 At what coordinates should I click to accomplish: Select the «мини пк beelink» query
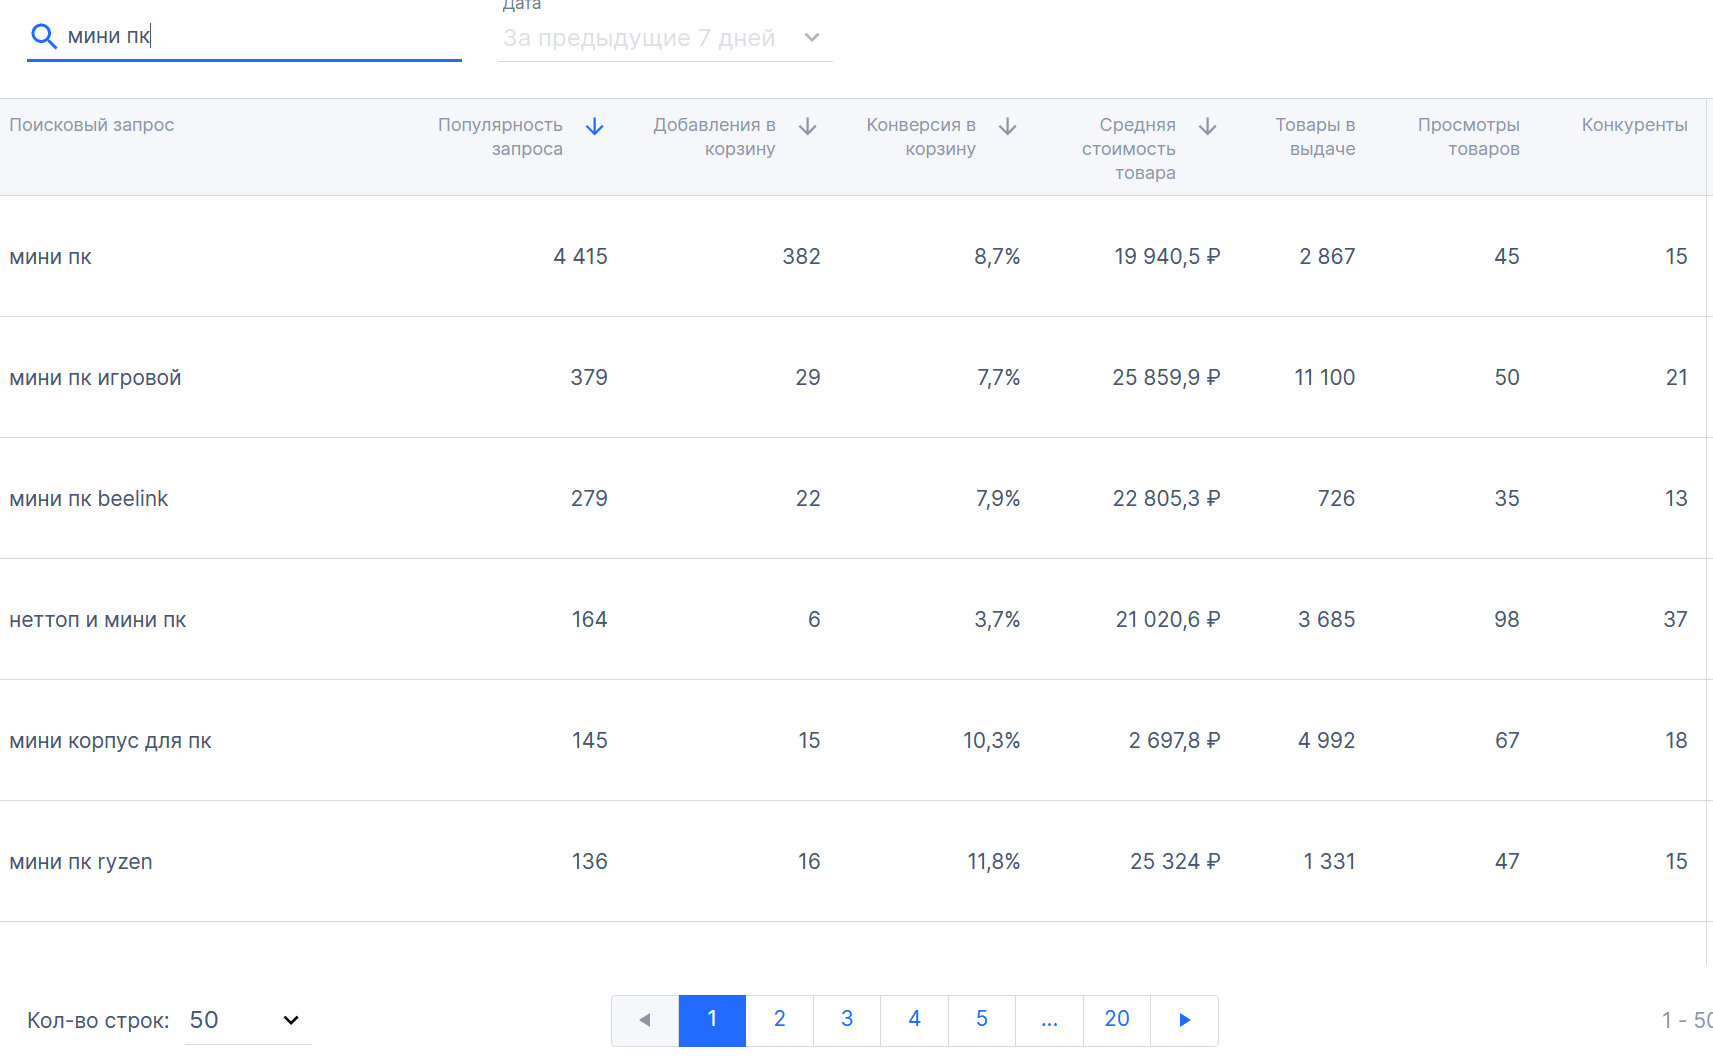pos(89,499)
